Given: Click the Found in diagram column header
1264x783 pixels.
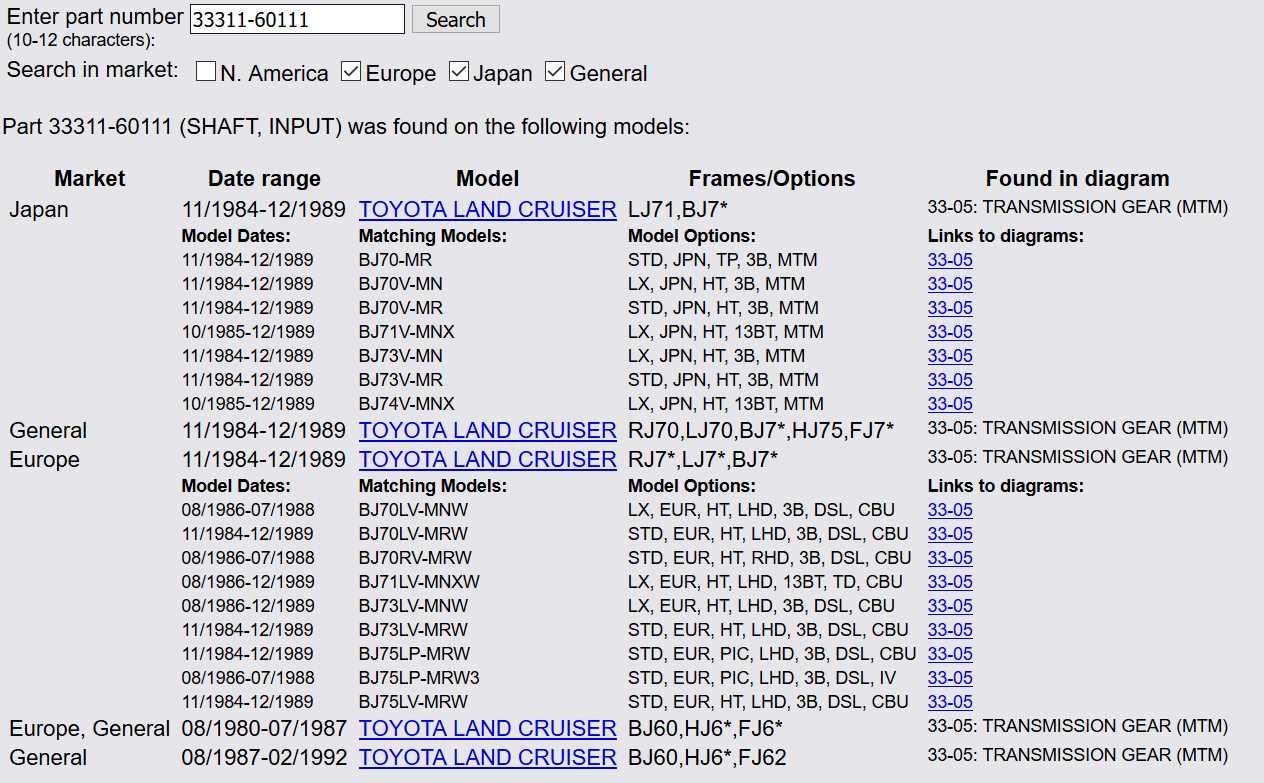Looking at the screenshot, I should point(1077,179).
